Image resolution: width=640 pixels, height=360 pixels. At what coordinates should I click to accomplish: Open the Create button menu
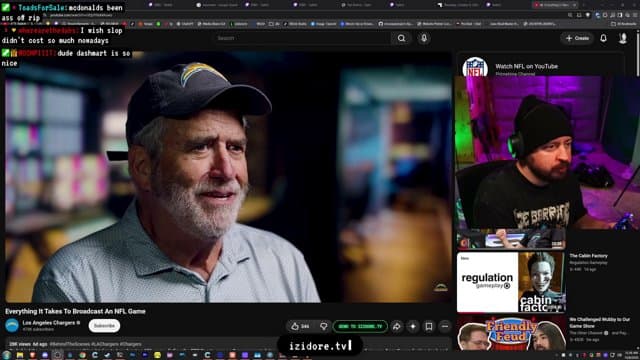pos(577,38)
